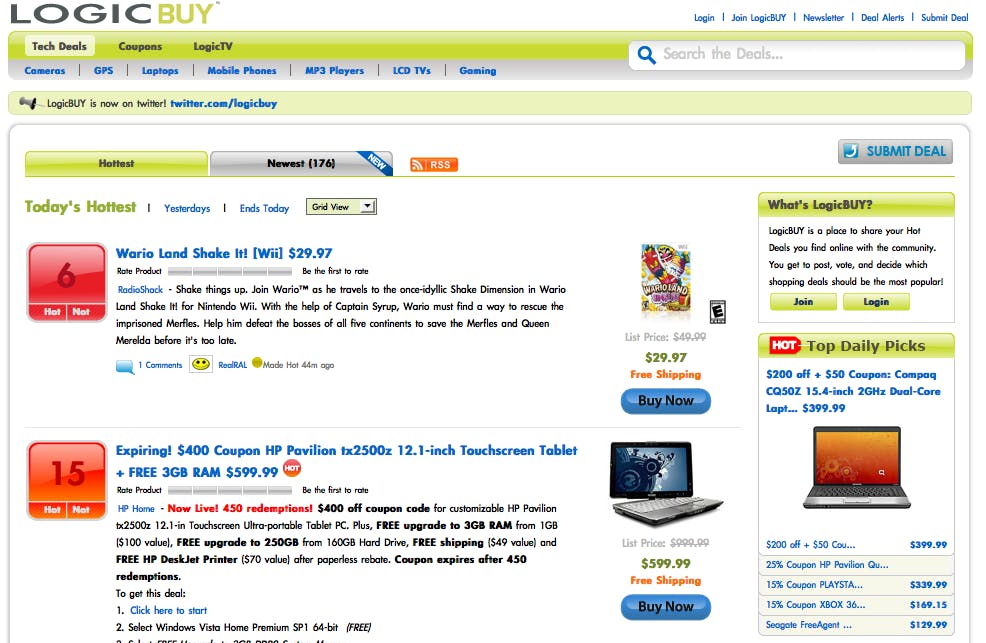Open the Grid View dropdown
Image resolution: width=986 pixels, height=643 pixels.
(x=341, y=207)
